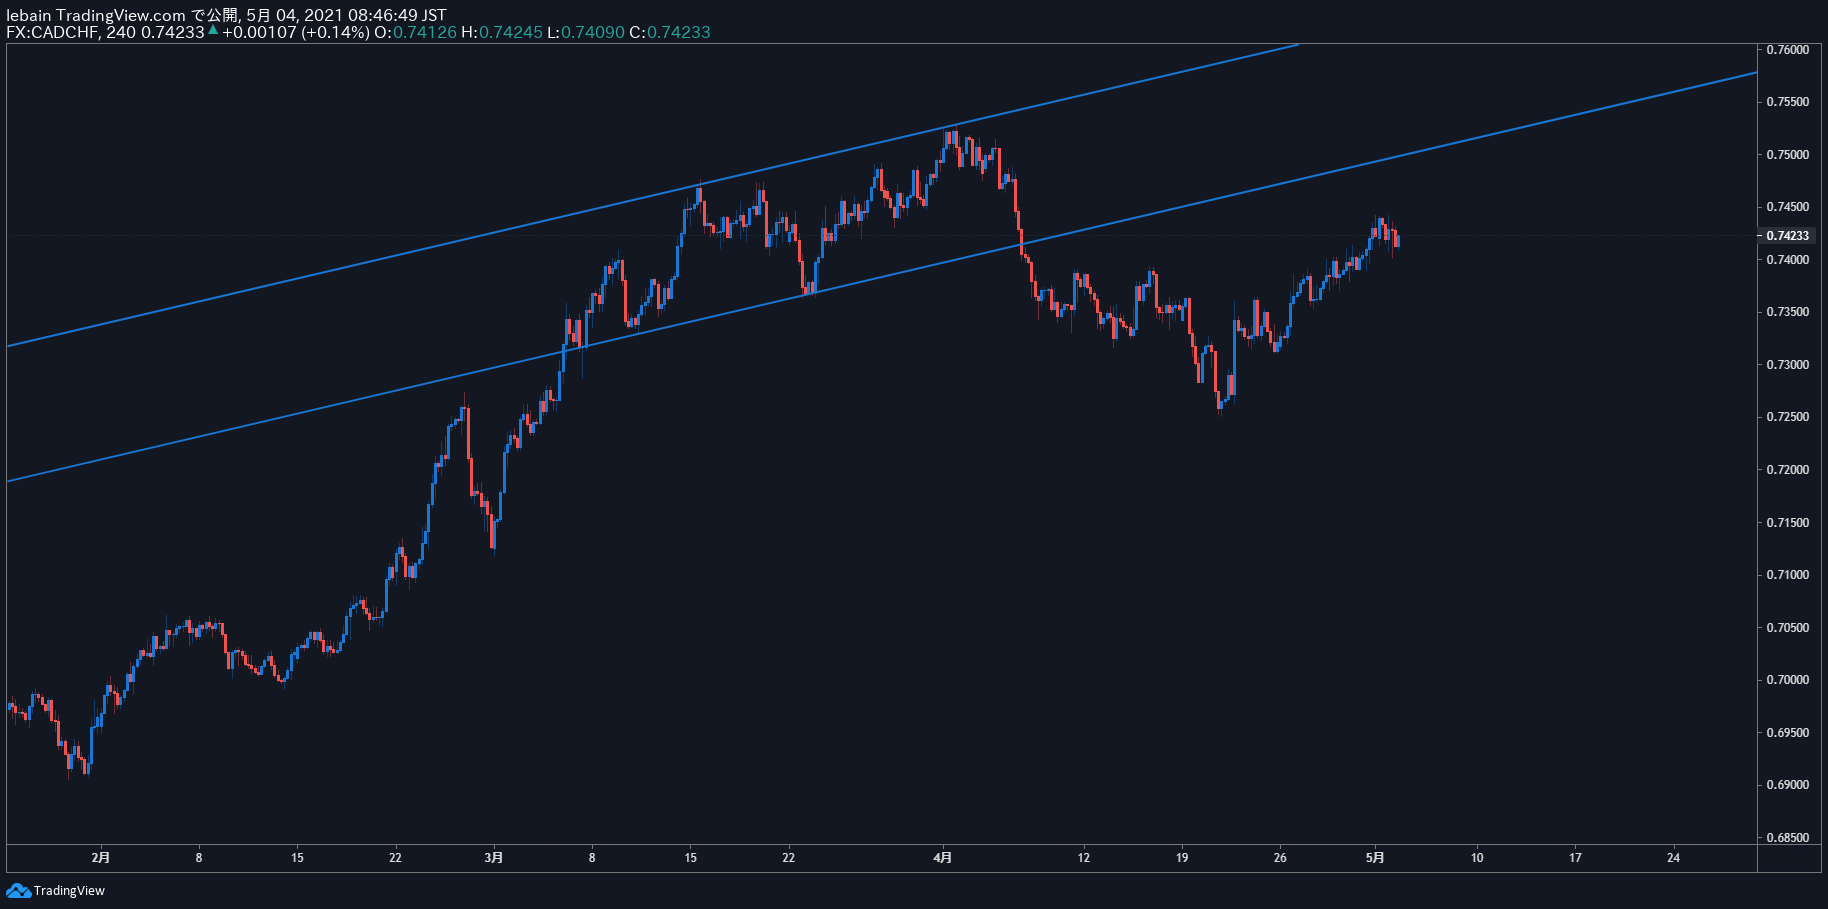Click the Low value L:0.74090
This screenshot has width=1828, height=909.
click(586, 32)
